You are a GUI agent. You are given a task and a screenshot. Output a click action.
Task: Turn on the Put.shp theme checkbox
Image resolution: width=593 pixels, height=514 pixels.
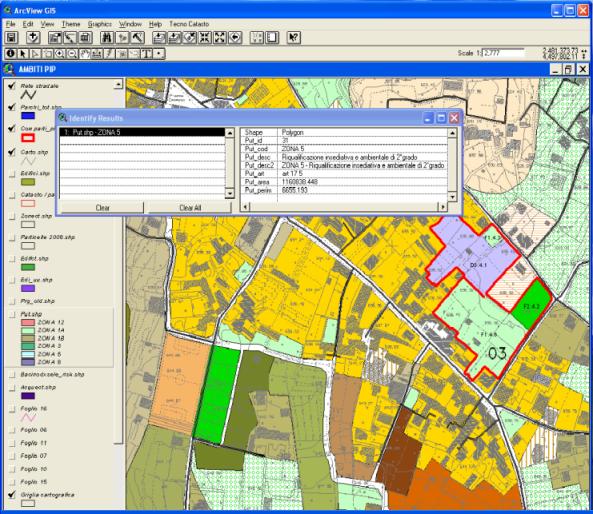12,314
